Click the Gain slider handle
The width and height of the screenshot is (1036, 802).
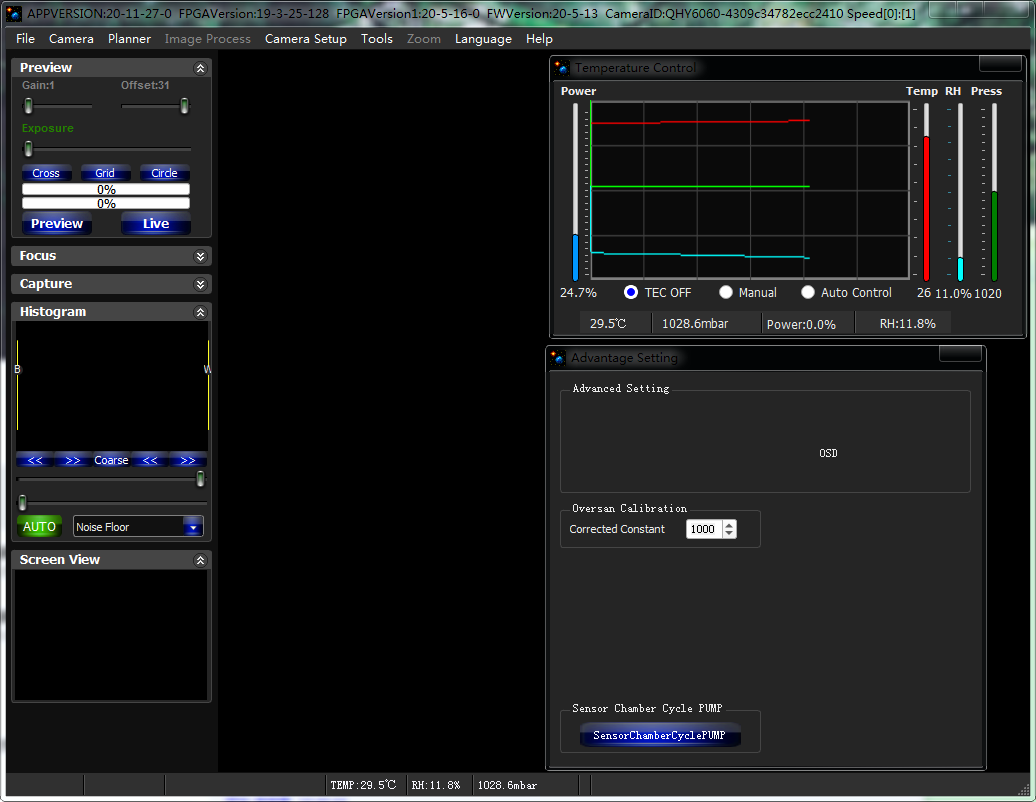coord(28,106)
